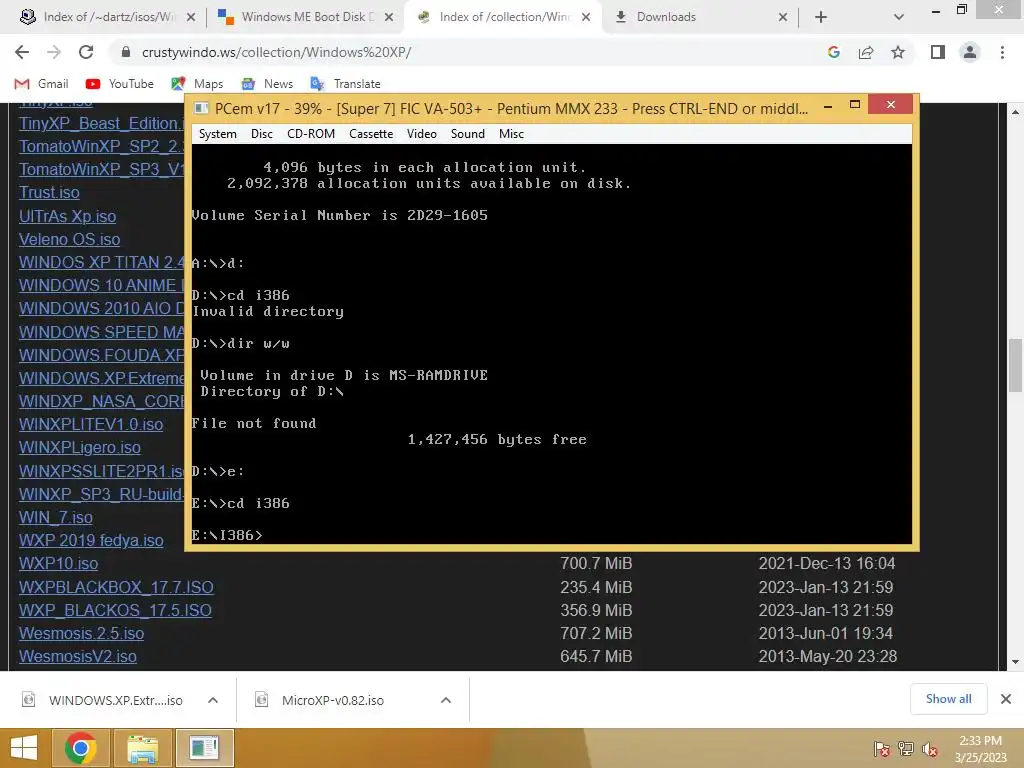Image resolution: width=1024 pixels, height=768 pixels.
Task: Open the UlTrAs Xp.iso link
Action: pos(67,216)
